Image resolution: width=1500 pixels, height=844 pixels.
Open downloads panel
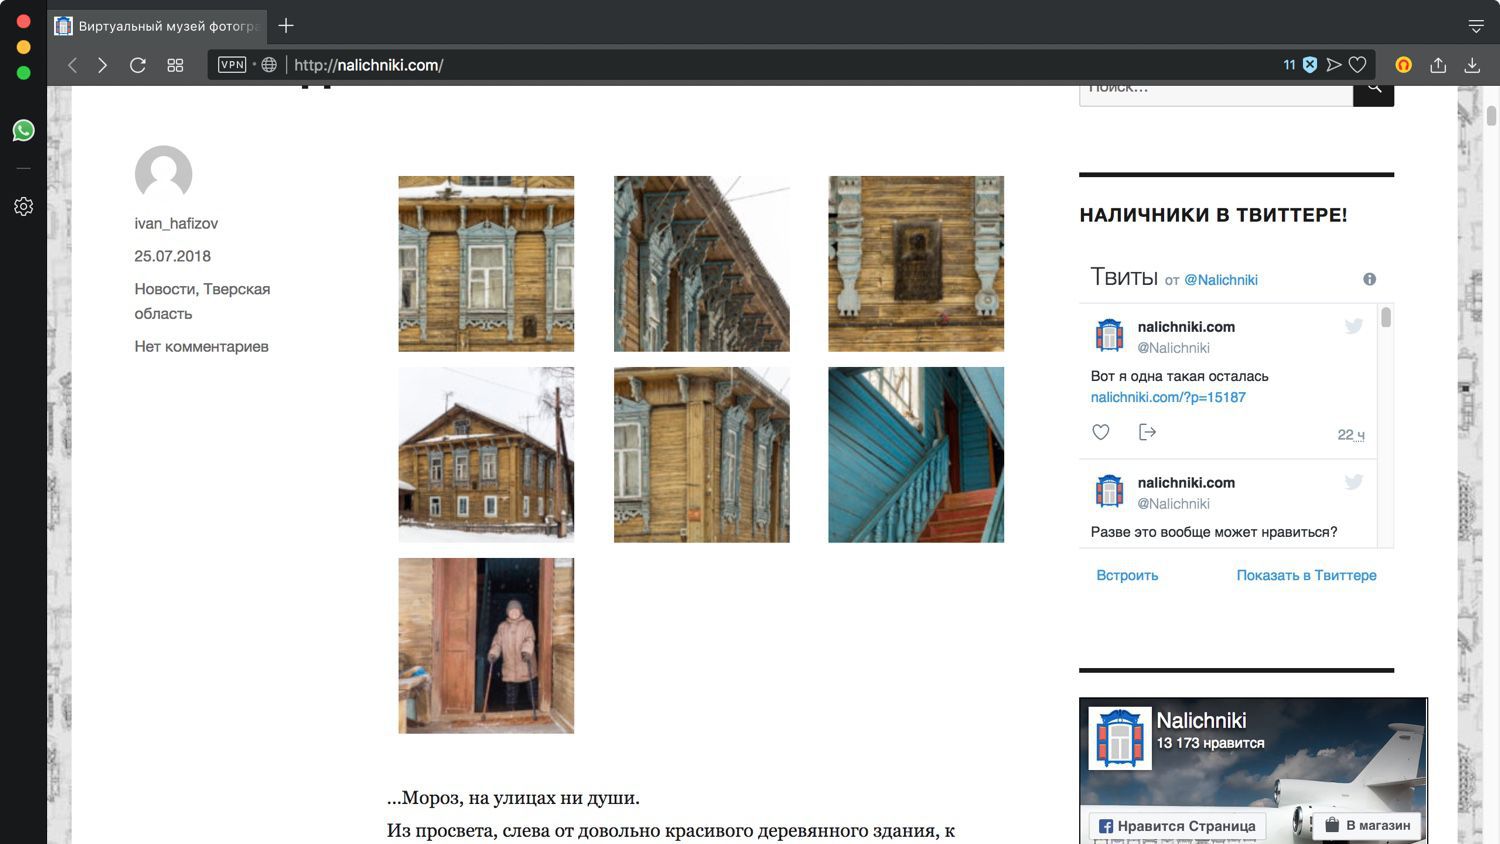[1472, 65]
